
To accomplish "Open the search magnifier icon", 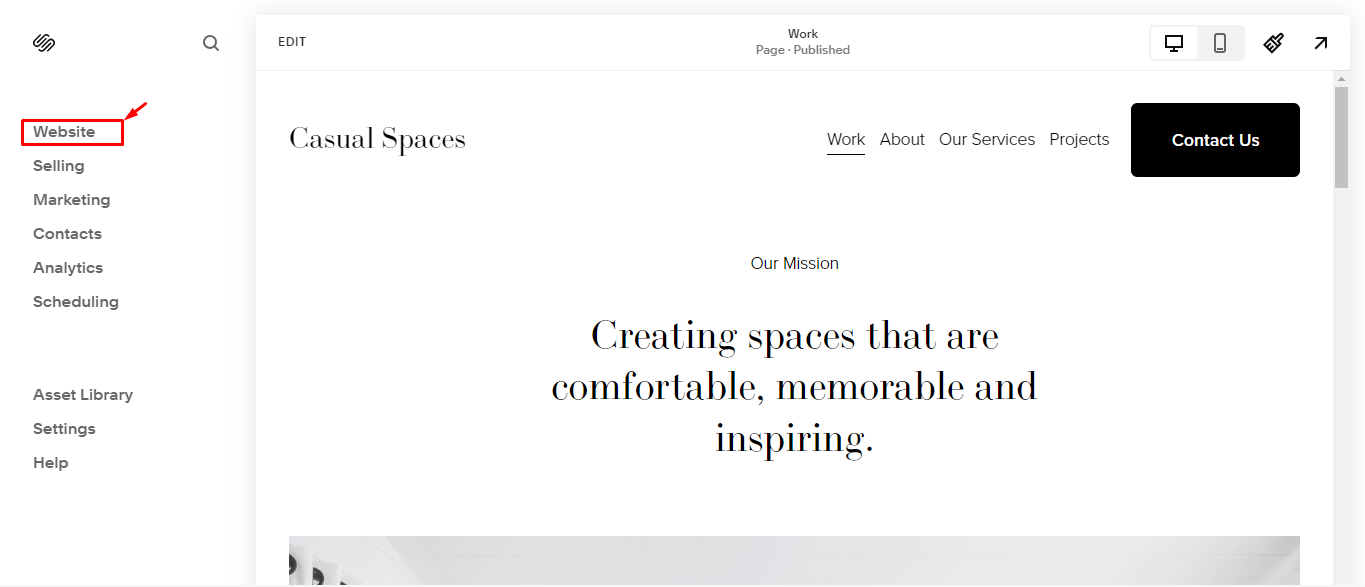I will click(210, 42).
